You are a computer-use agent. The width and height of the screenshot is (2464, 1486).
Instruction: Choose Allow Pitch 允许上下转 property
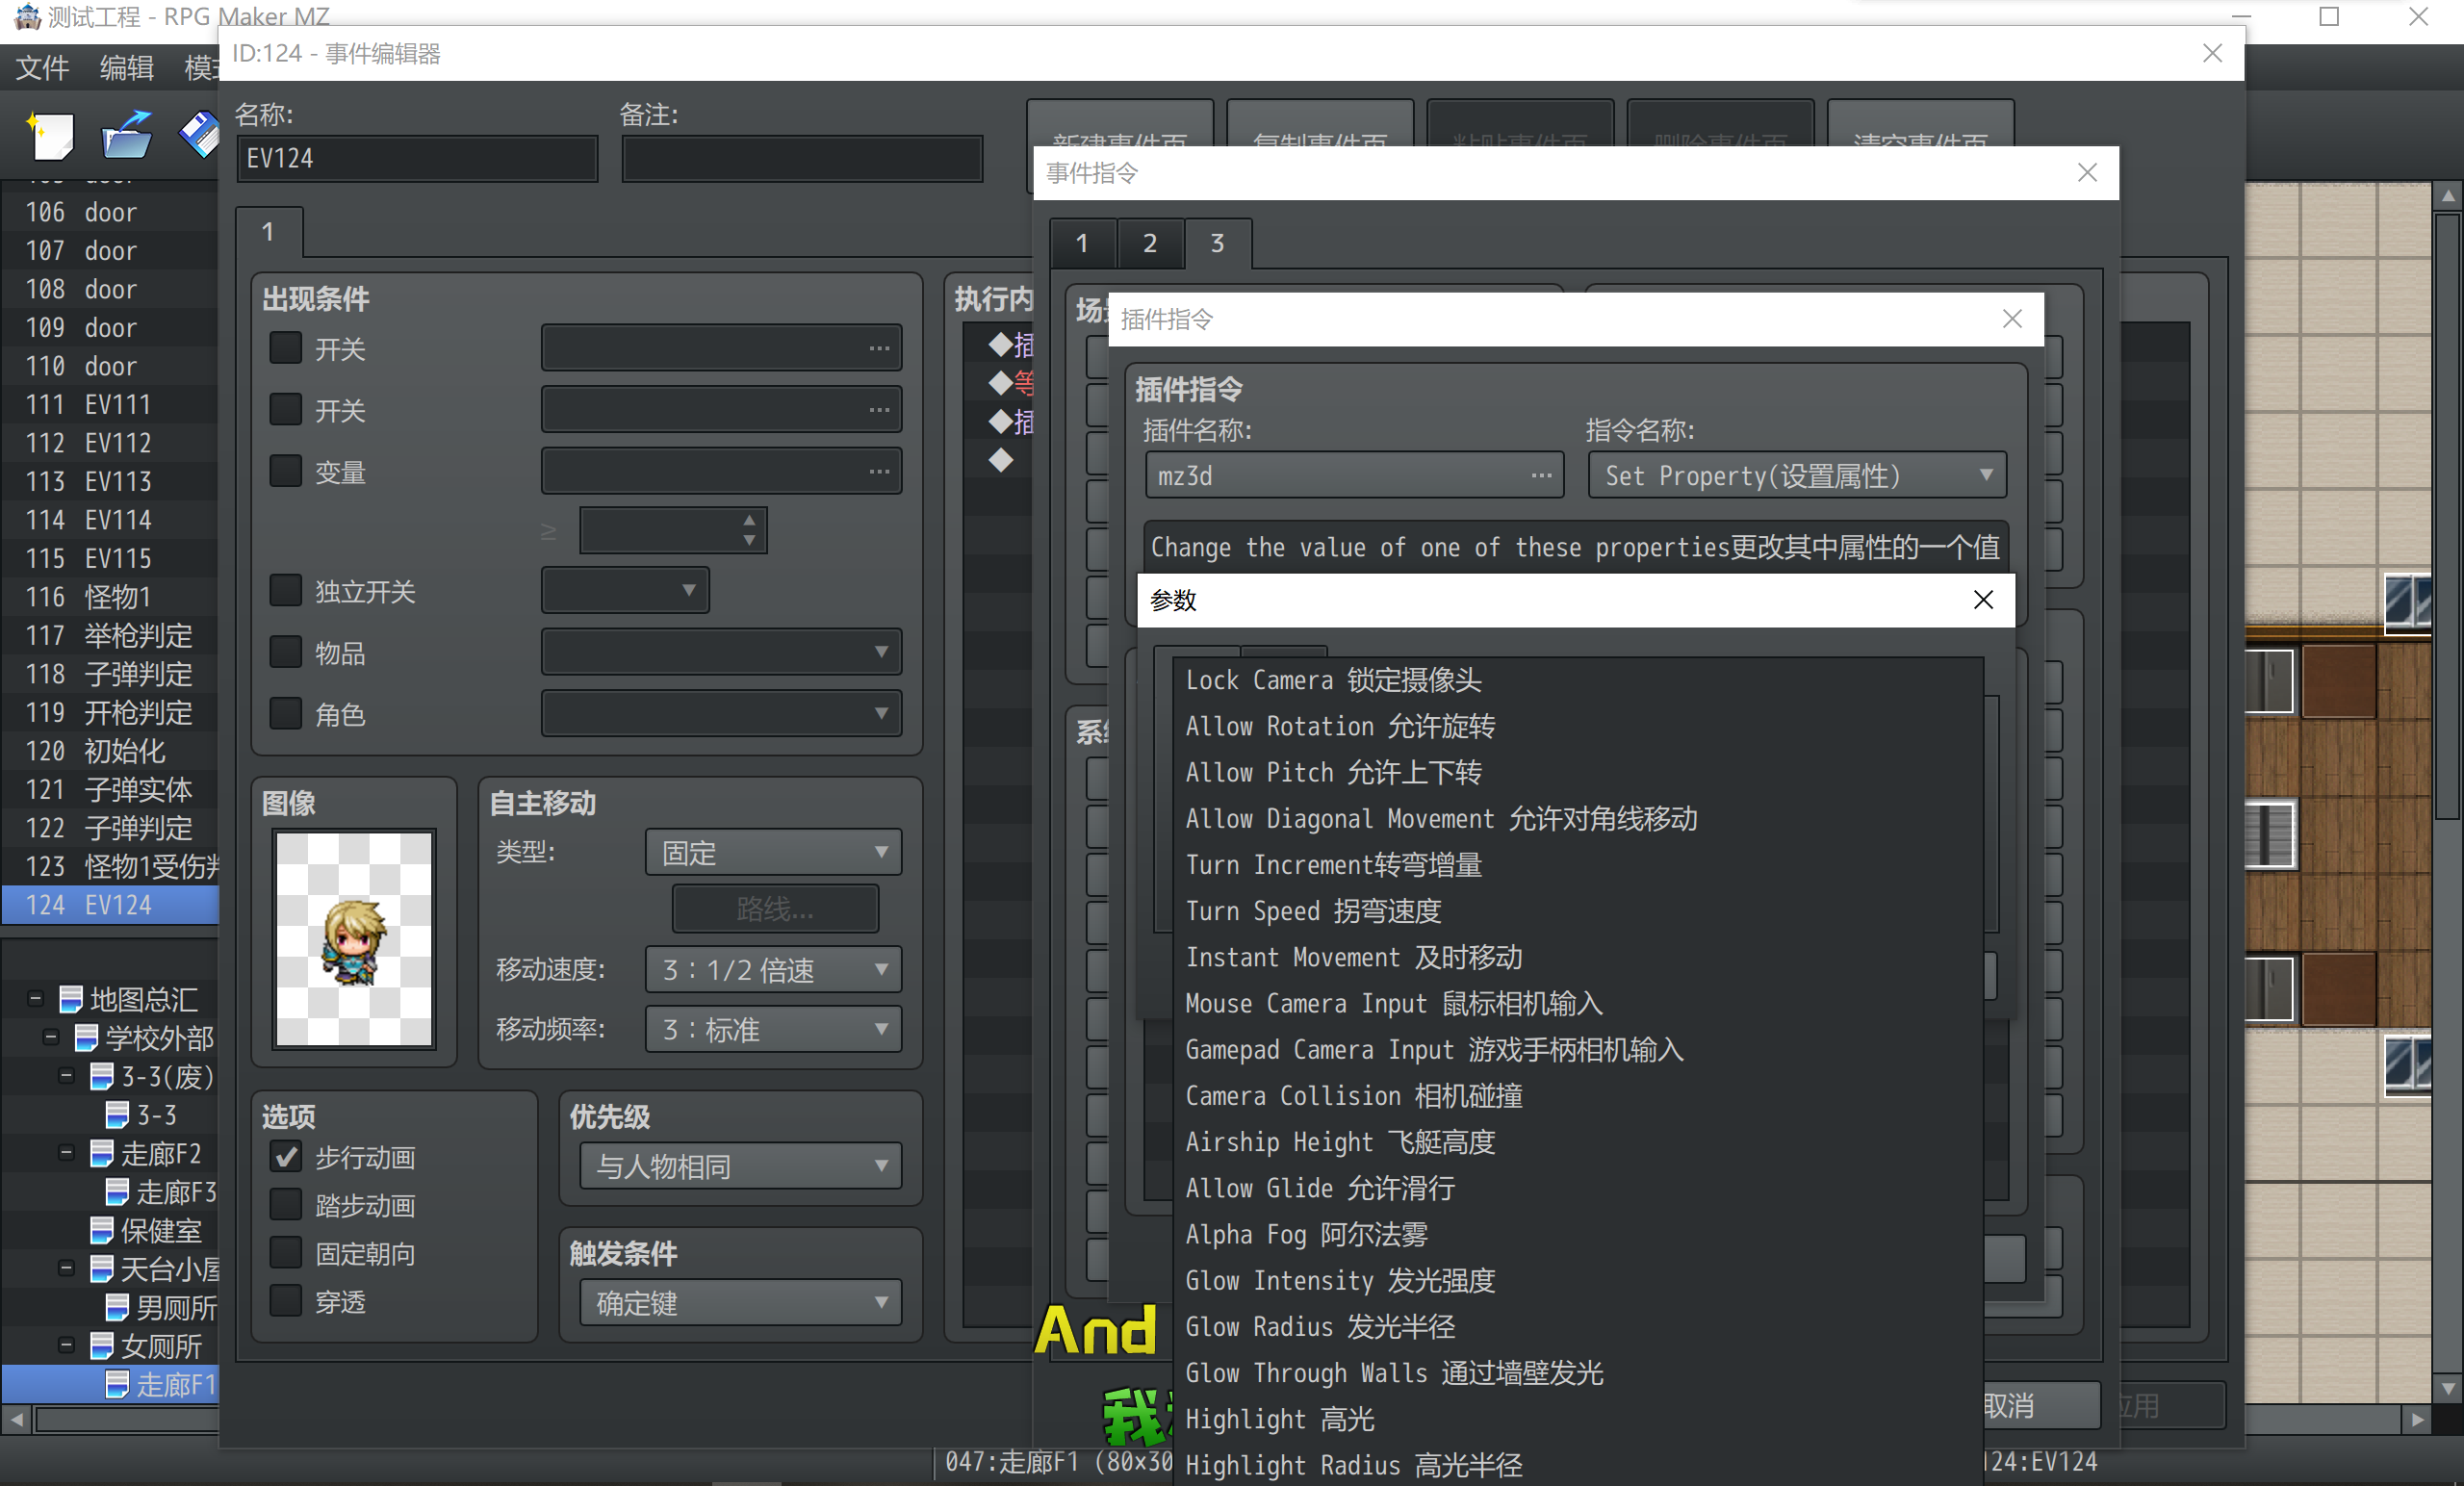1577,772
